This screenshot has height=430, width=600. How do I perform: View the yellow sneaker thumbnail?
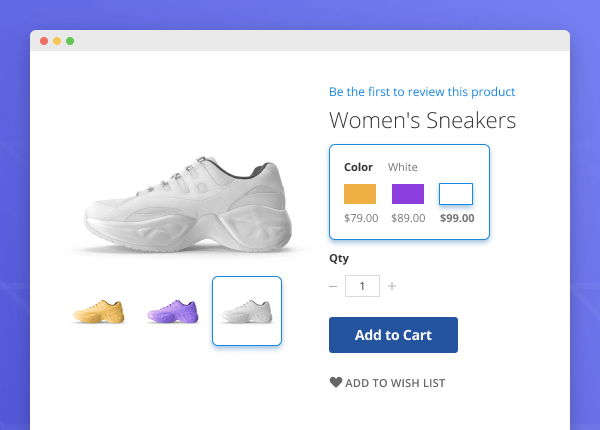[x=99, y=311]
